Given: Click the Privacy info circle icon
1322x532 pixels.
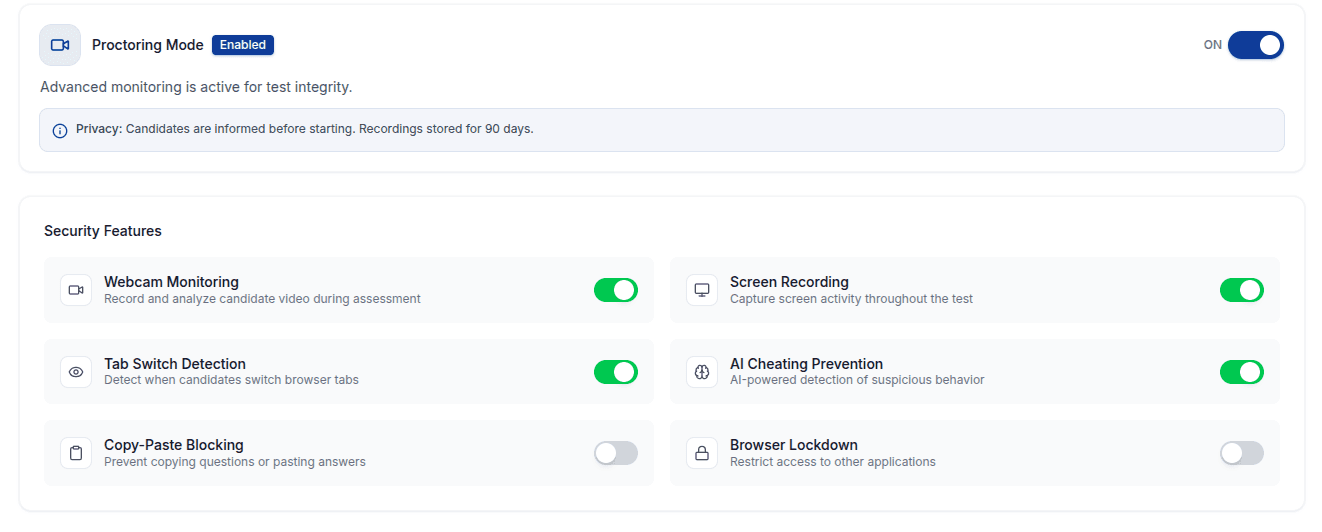Looking at the screenshot, I should coord(60,130).
